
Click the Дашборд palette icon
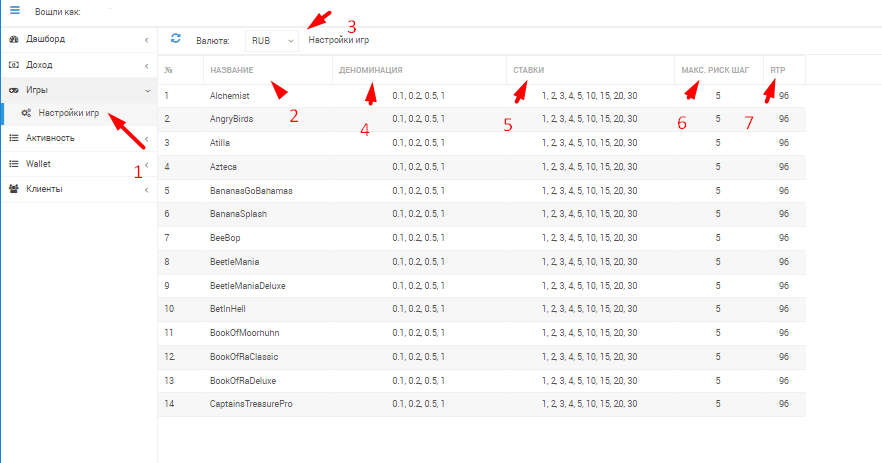click(14, 39)
